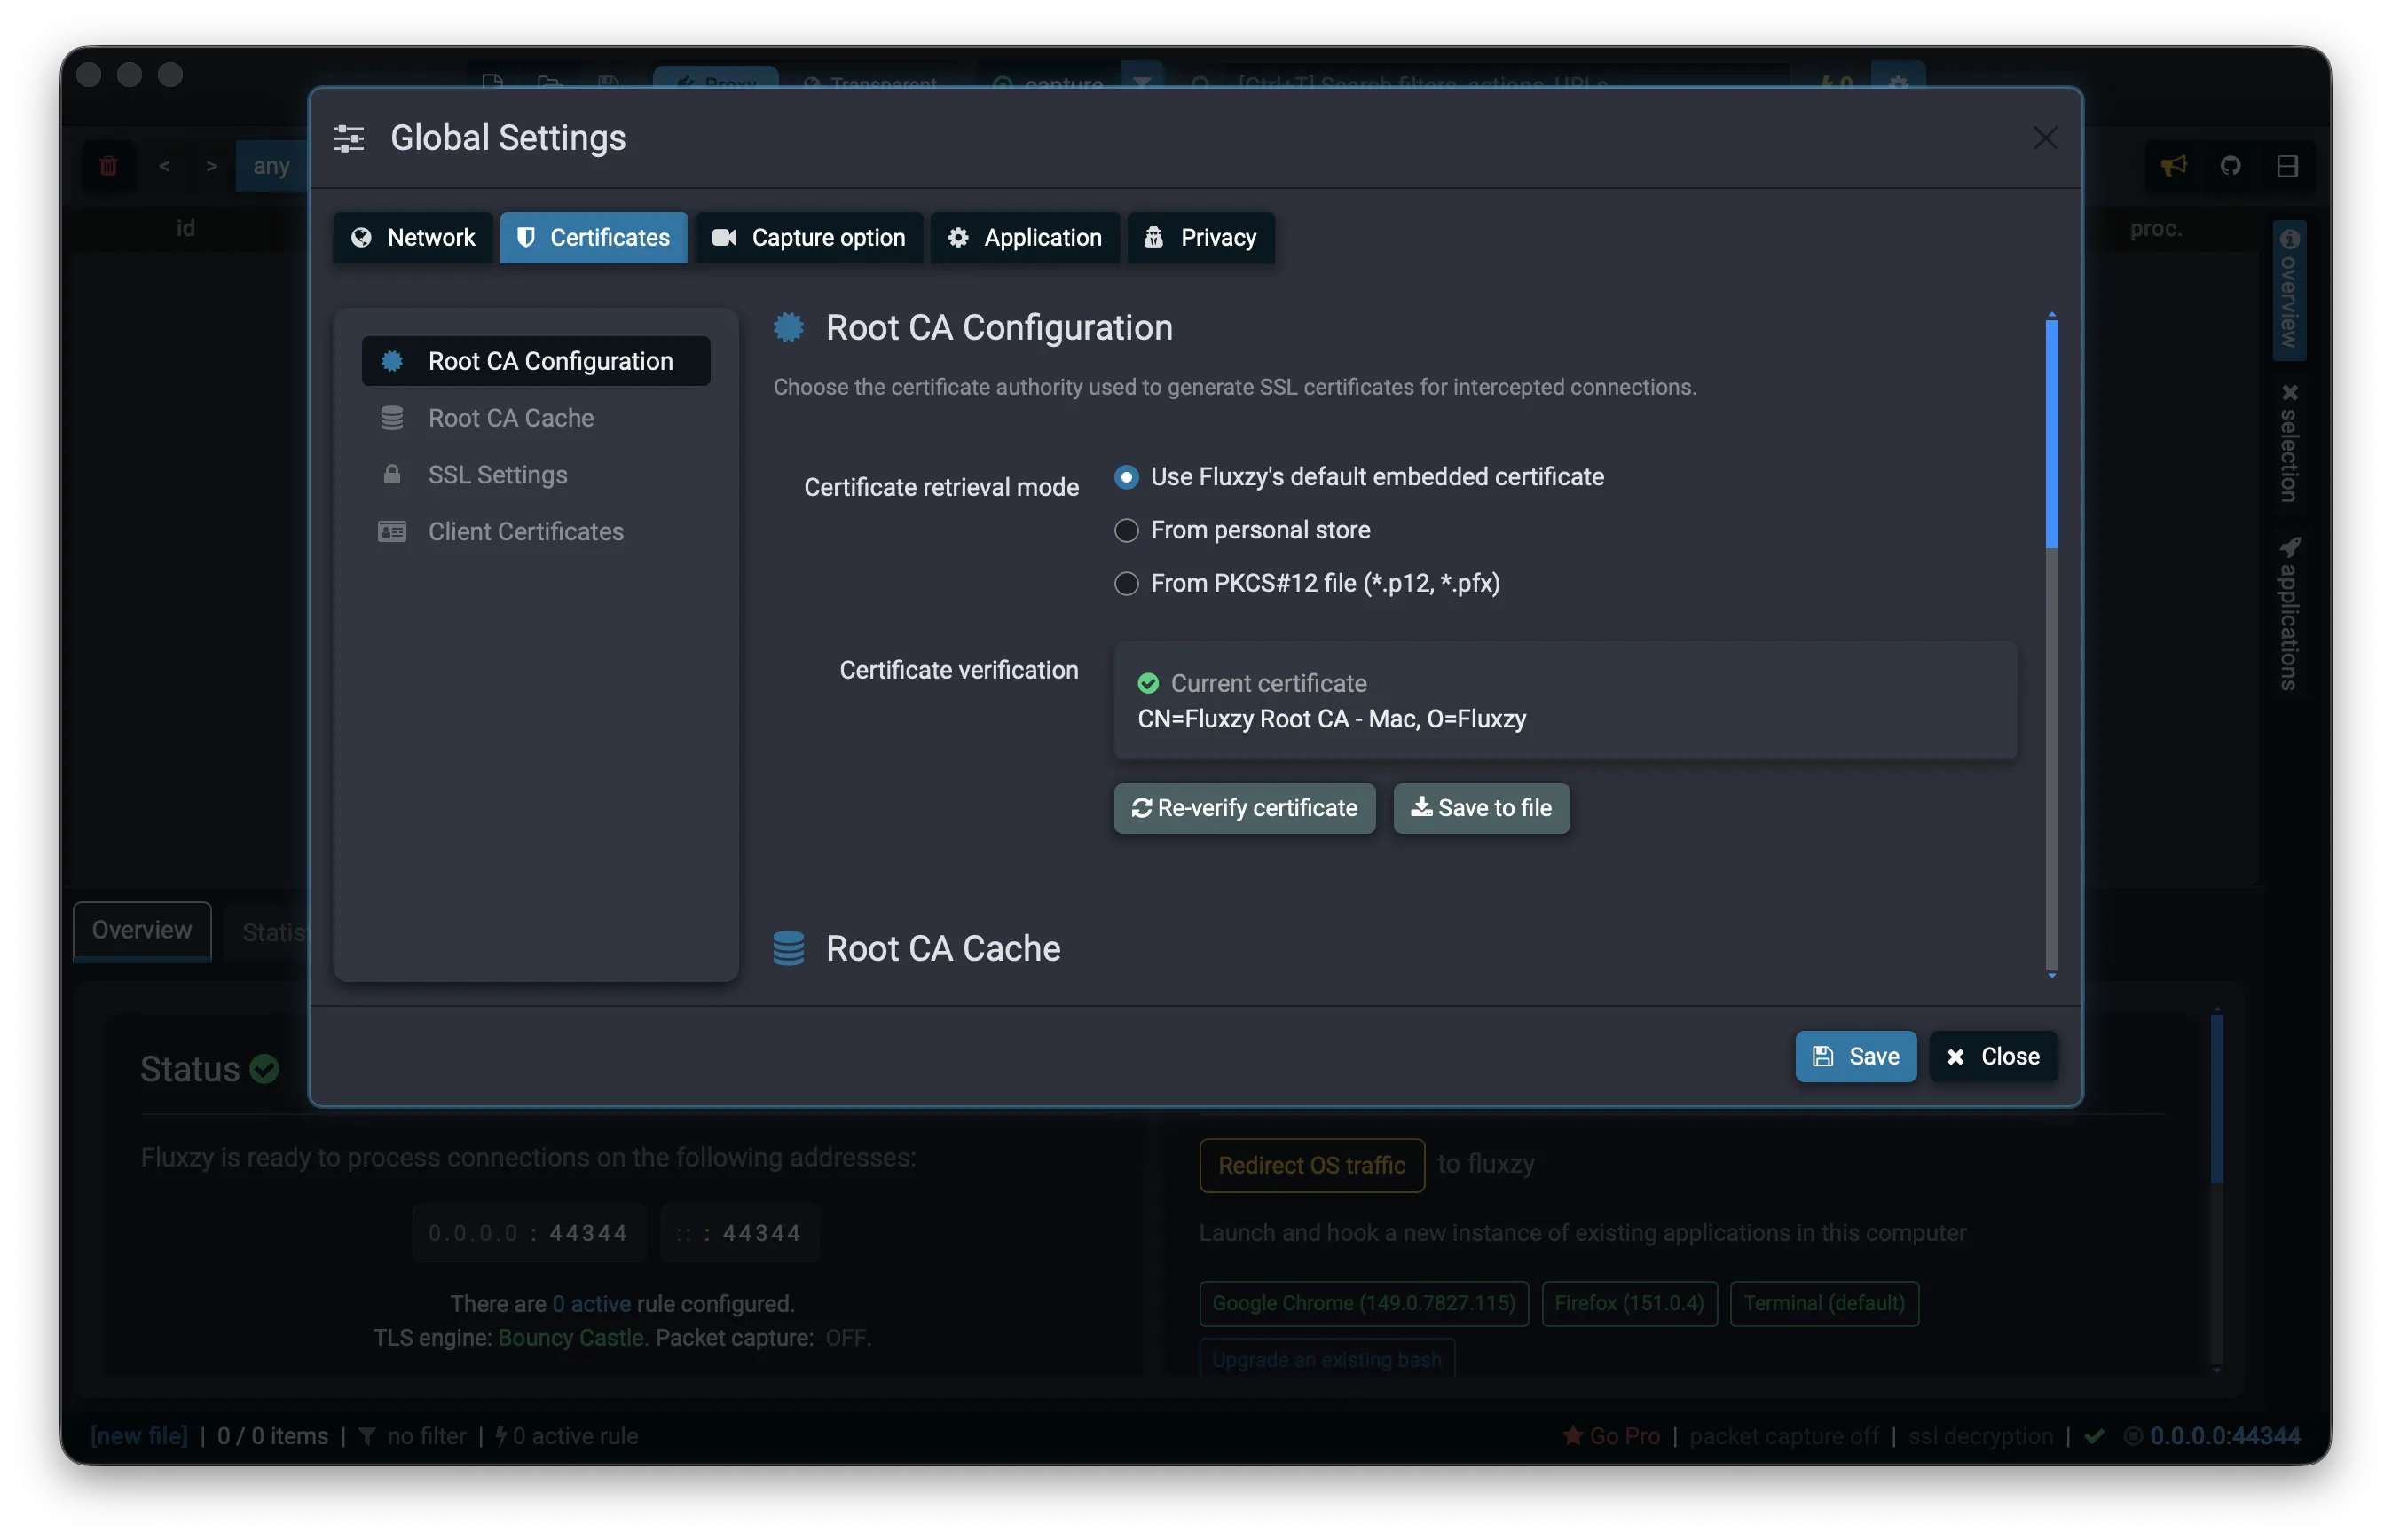Open the Capture option tab
This screenshot has height=1540, width=2392.
(808, 237)
